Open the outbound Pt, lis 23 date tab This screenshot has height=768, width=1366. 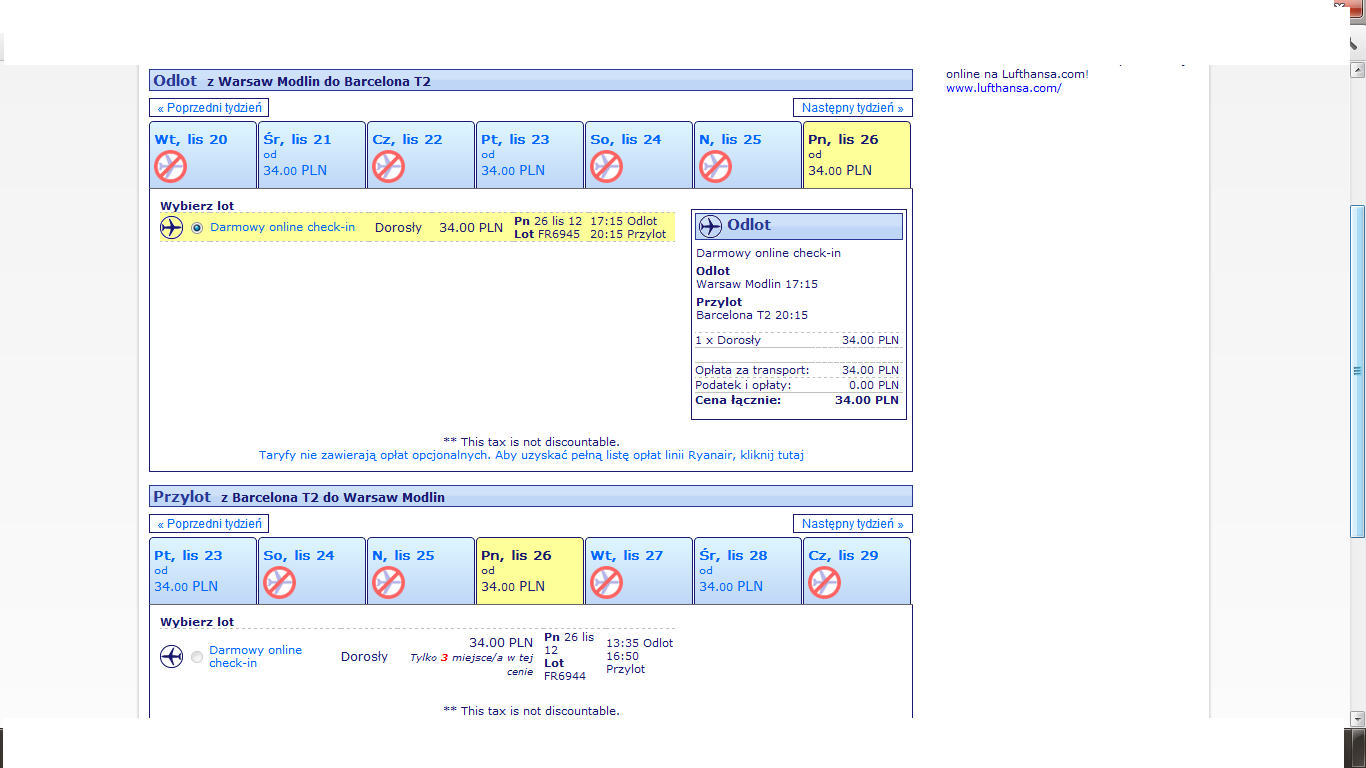point(530,155)
